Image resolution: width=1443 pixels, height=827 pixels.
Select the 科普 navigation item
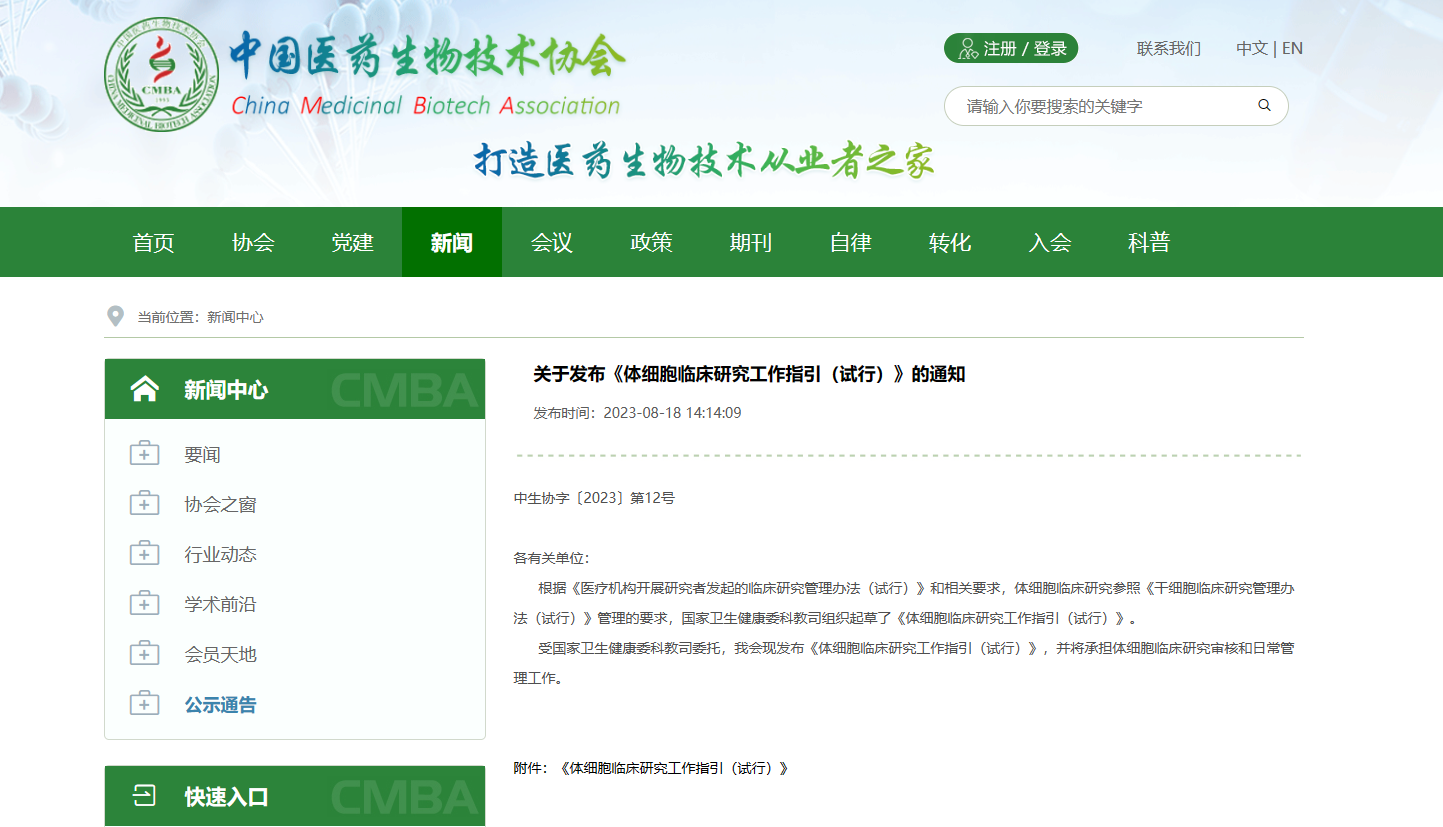pyautogui.click(x=1148, y=242)
